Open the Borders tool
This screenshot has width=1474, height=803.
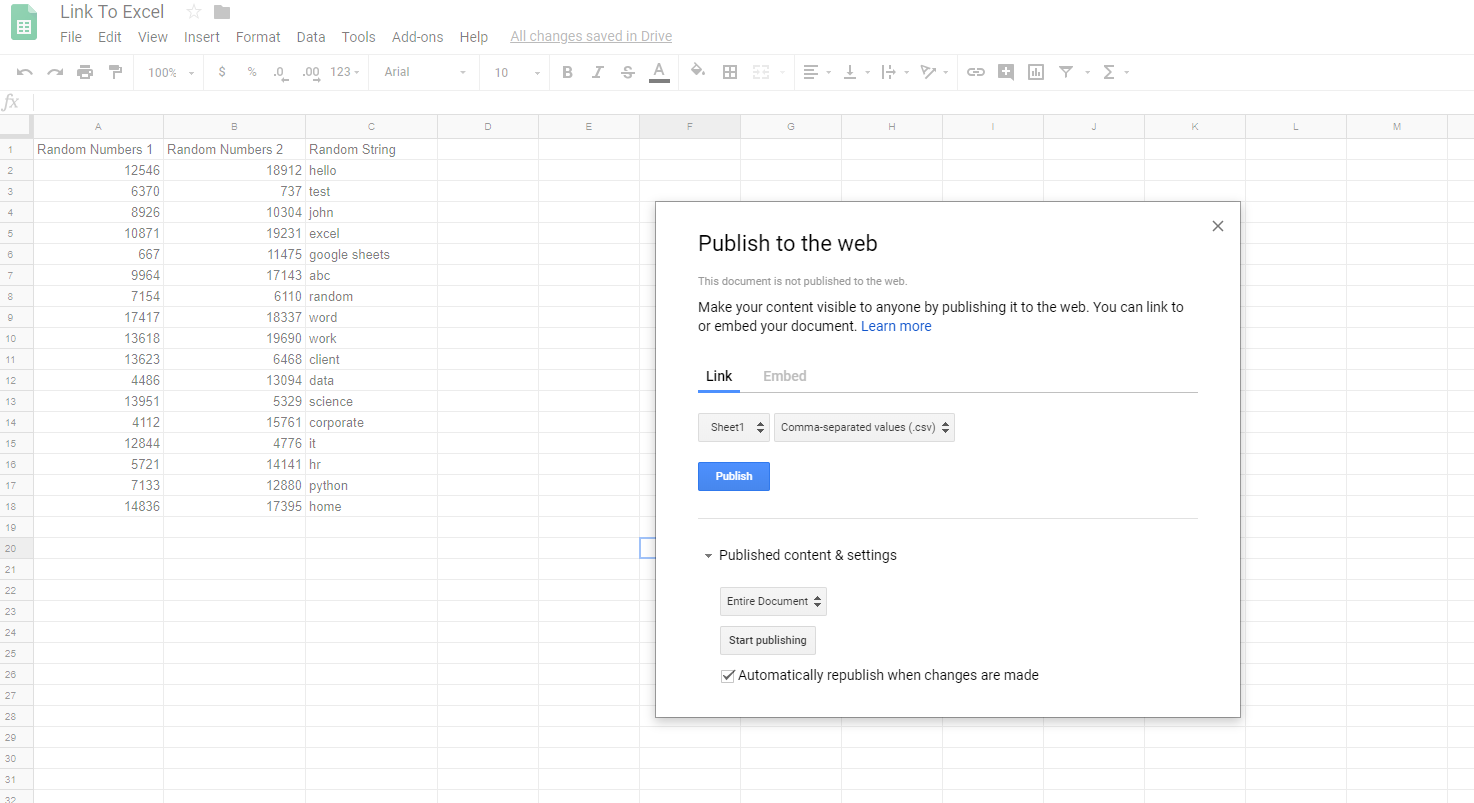tap(730, 72)
